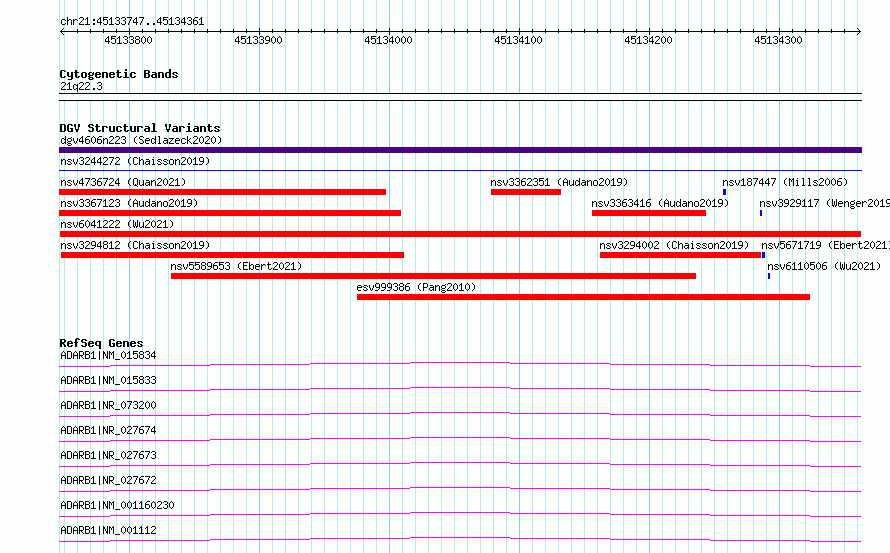890x553 pixels.
Task: Click the blue marker under nsv3929117
Action: pos(761,213)
